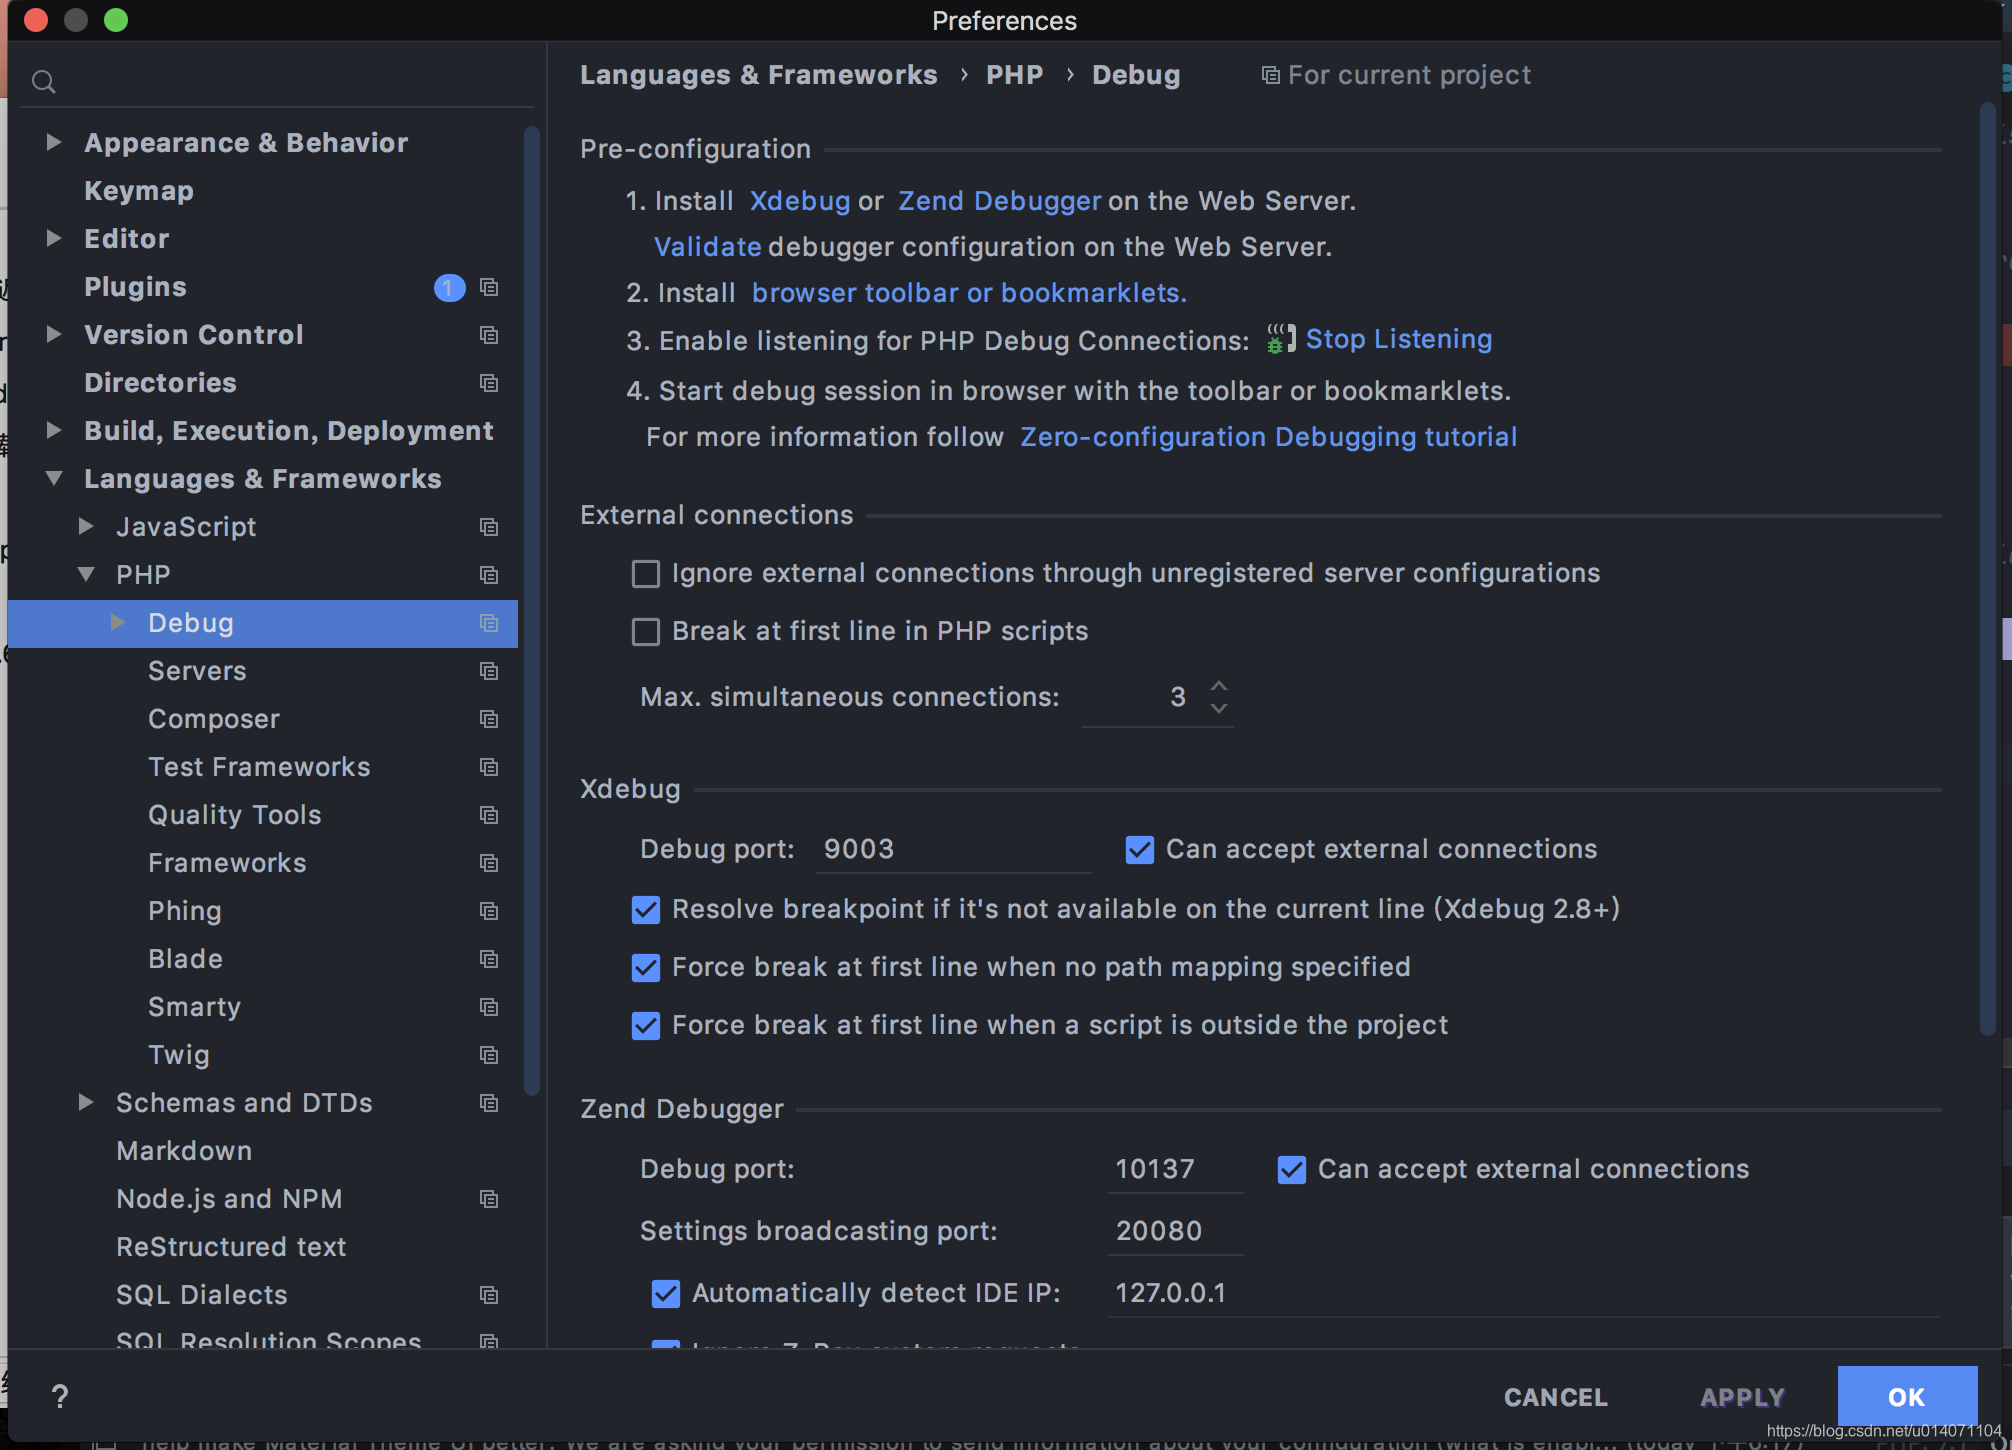Click the search magnifier icon in sidebar
The width and height of the screenshot is (2012, 1450).
43,82
